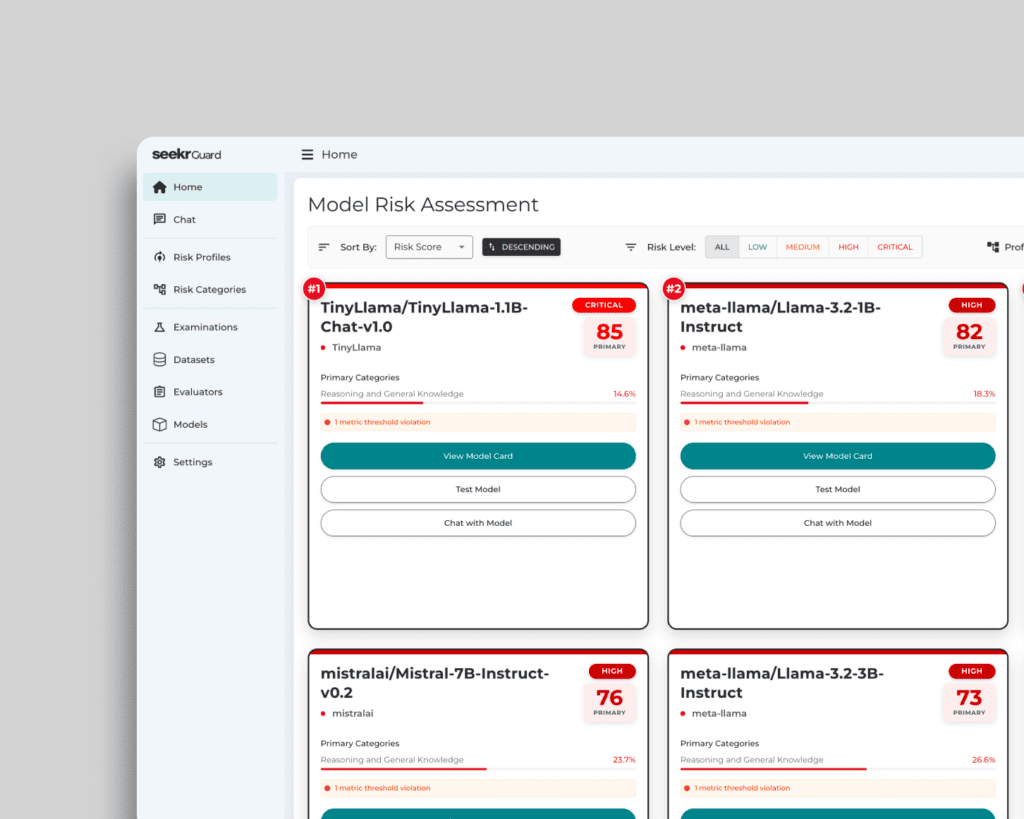Open the metric threshold violation notice on Mistral-7B
The width and height of the screenshot is (1024, 819).
point(478,788)
